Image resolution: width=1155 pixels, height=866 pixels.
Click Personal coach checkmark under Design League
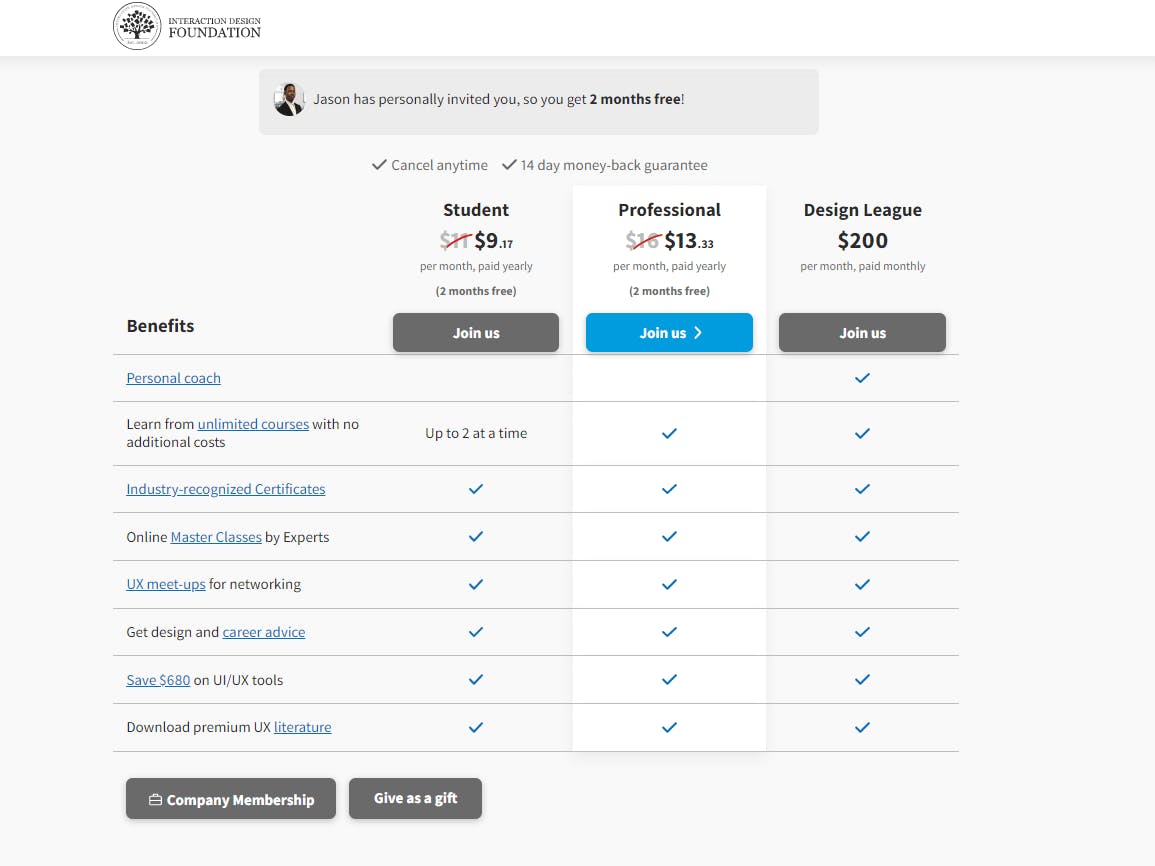(862, 378)
